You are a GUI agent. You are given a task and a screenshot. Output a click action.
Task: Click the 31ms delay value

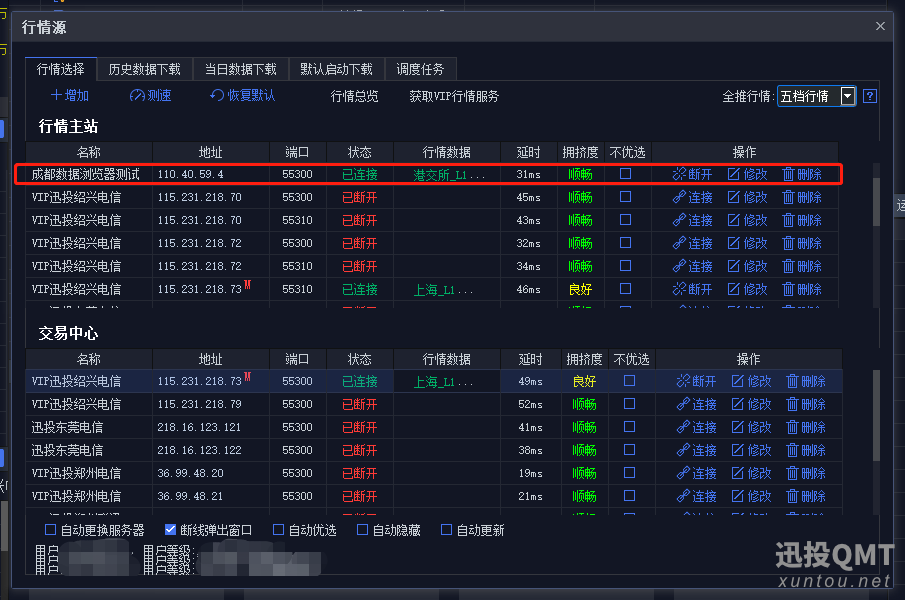point(529,174)
